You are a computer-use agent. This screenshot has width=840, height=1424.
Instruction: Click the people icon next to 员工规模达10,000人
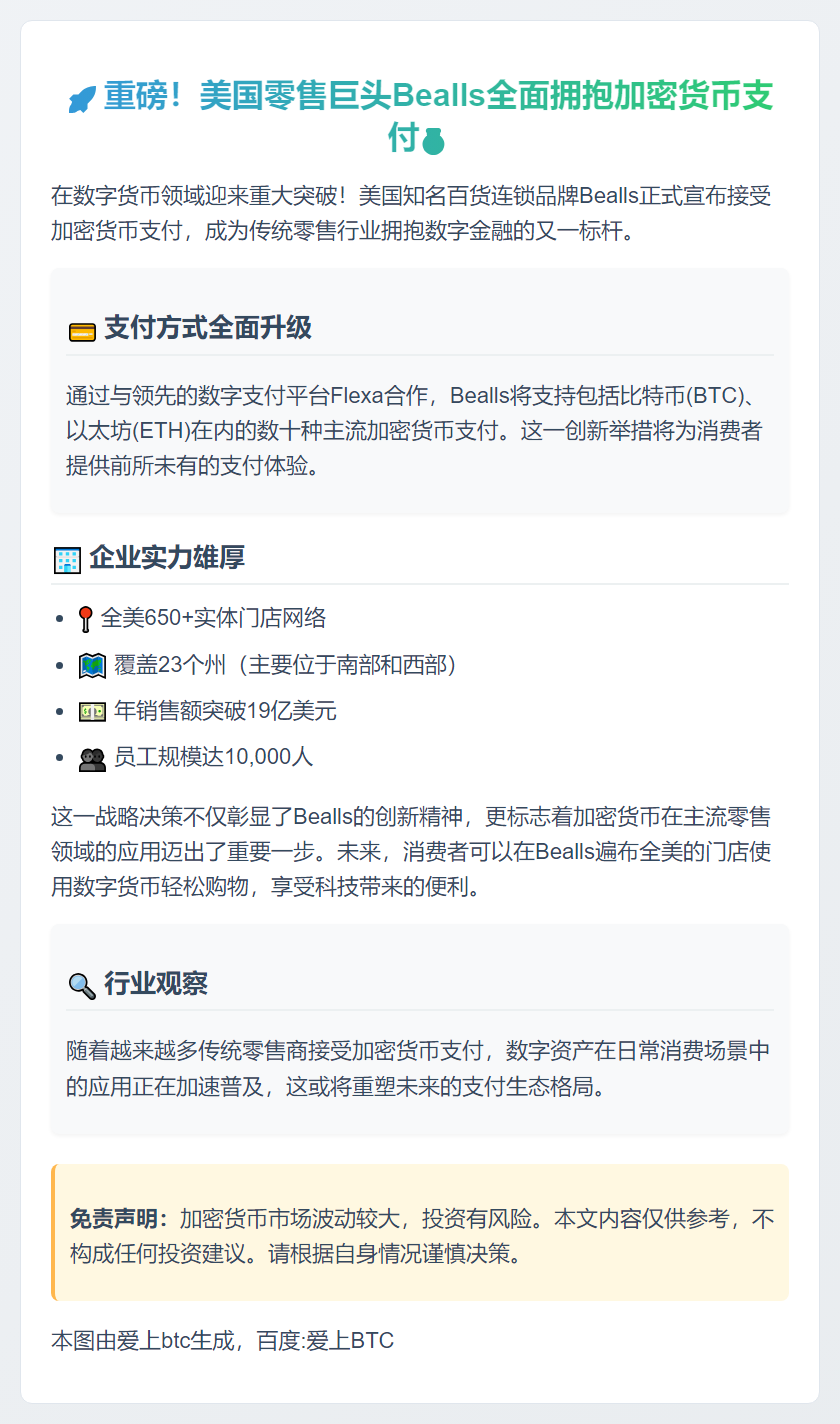[92, 759]
